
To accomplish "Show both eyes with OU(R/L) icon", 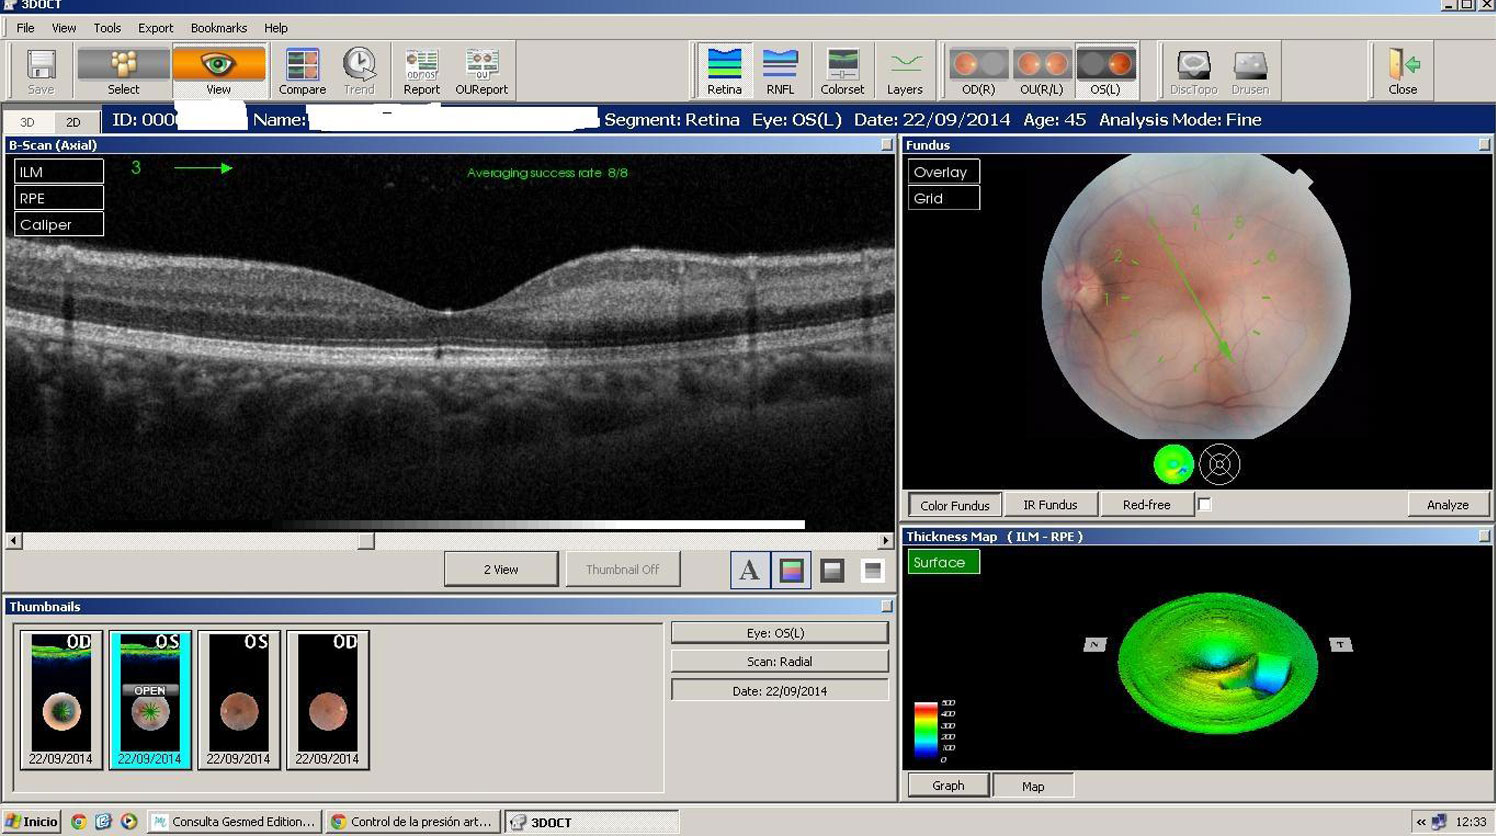I will (x=1041, y=71).
